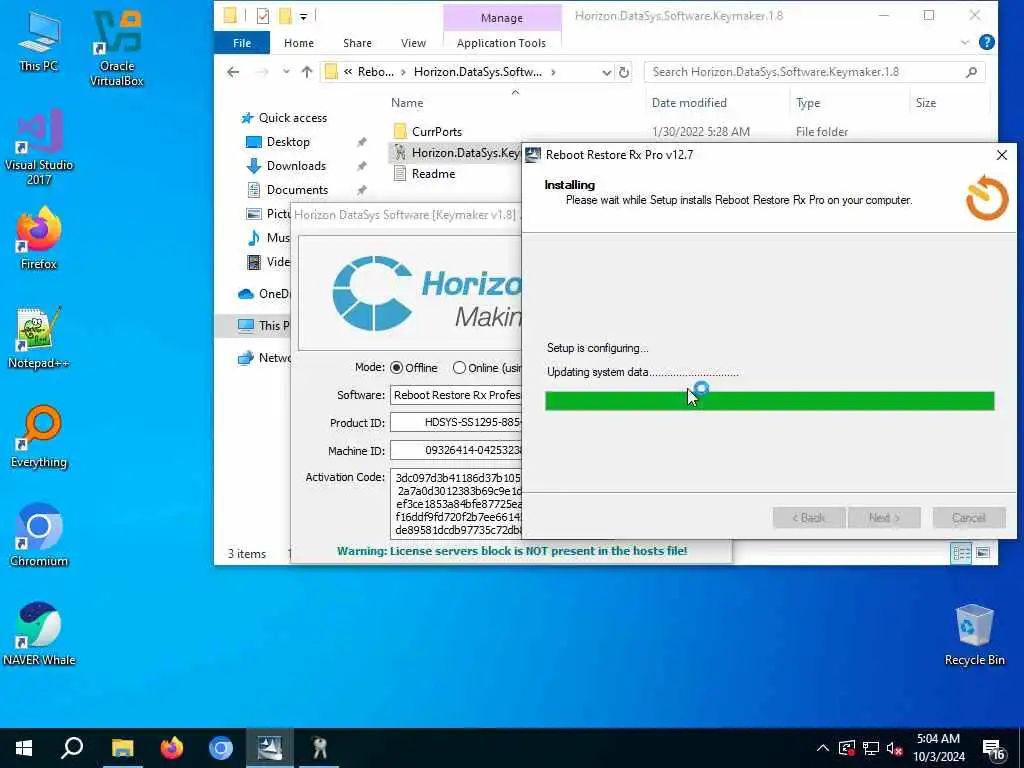Expand the Explorer ribbon chevron

tap(965, 42)
